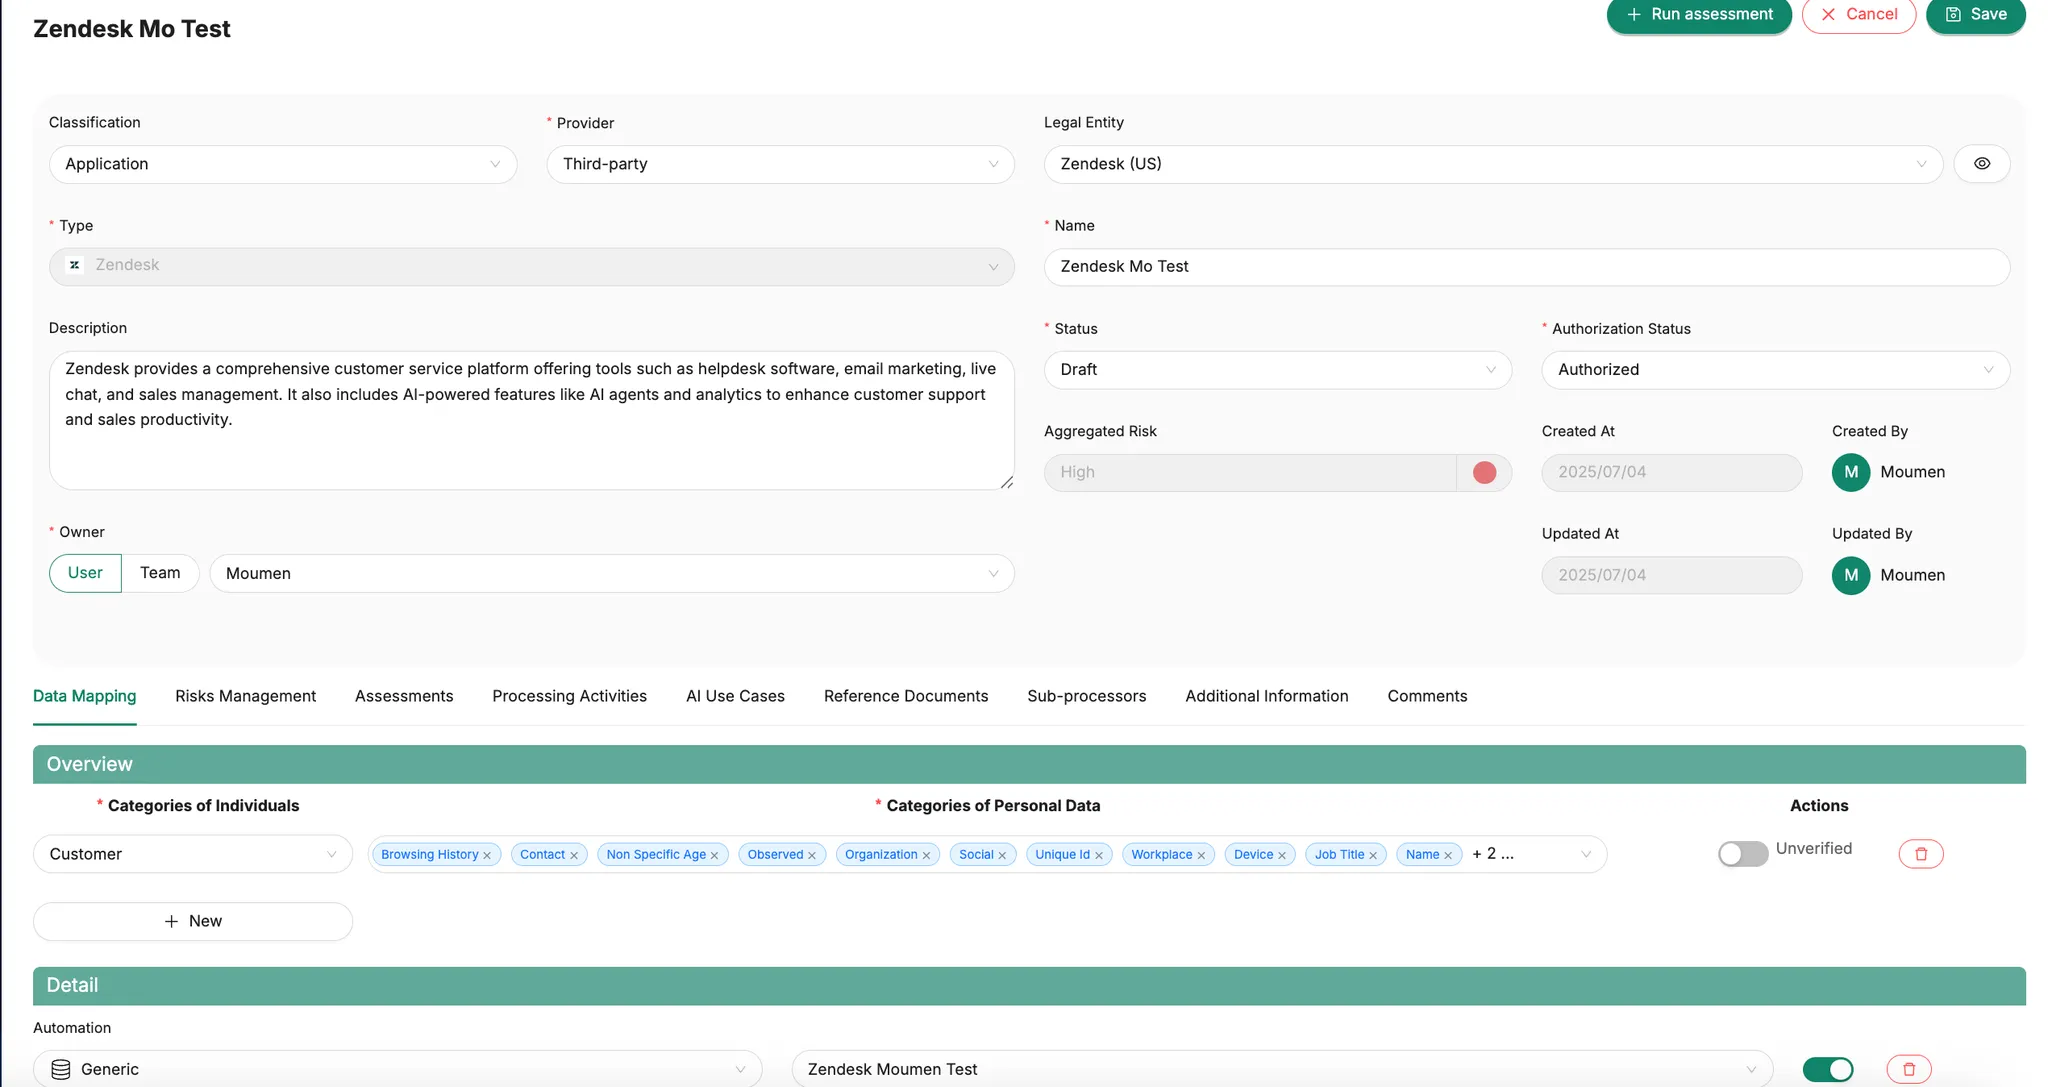This screenshot has width=2048, height=1087.
Task: Toggle the Unverified switch
Action: (x=1743, y=854)
